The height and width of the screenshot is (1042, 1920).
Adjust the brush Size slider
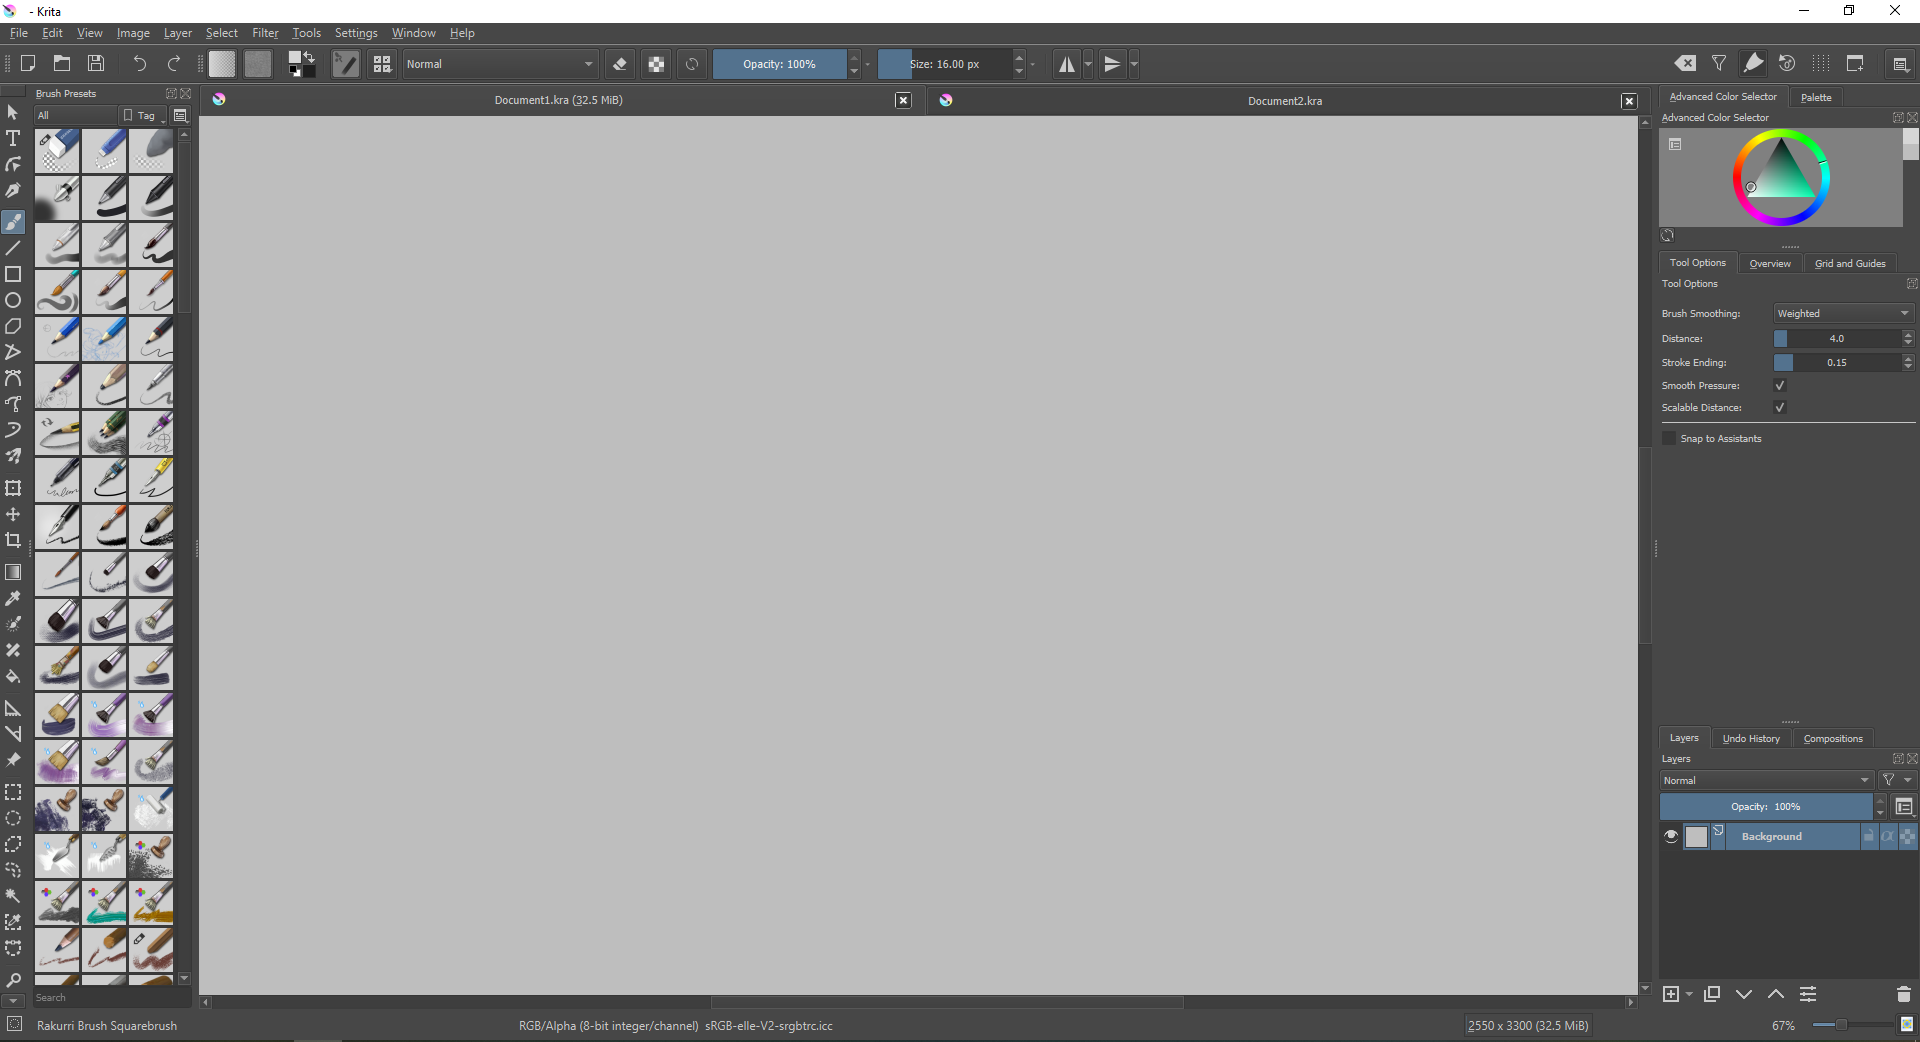pos(945,64)
